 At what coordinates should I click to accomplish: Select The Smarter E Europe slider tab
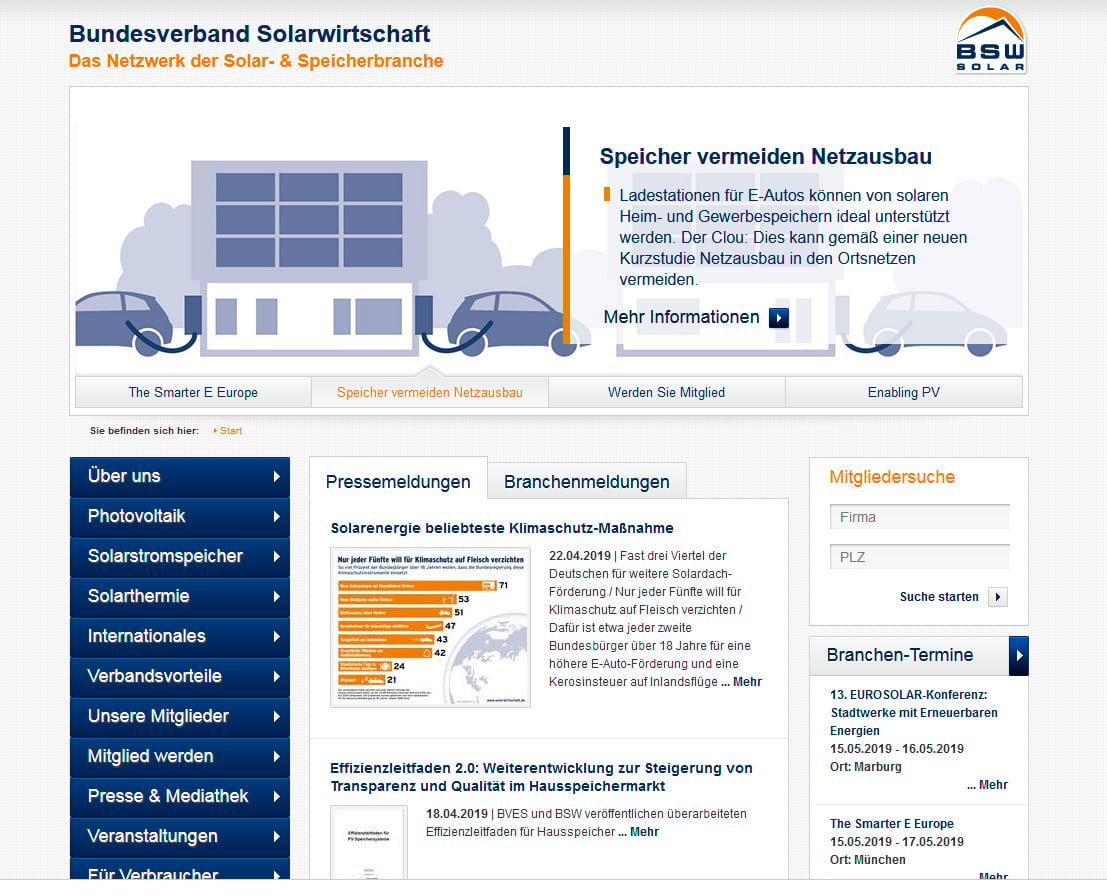point(193,393)
